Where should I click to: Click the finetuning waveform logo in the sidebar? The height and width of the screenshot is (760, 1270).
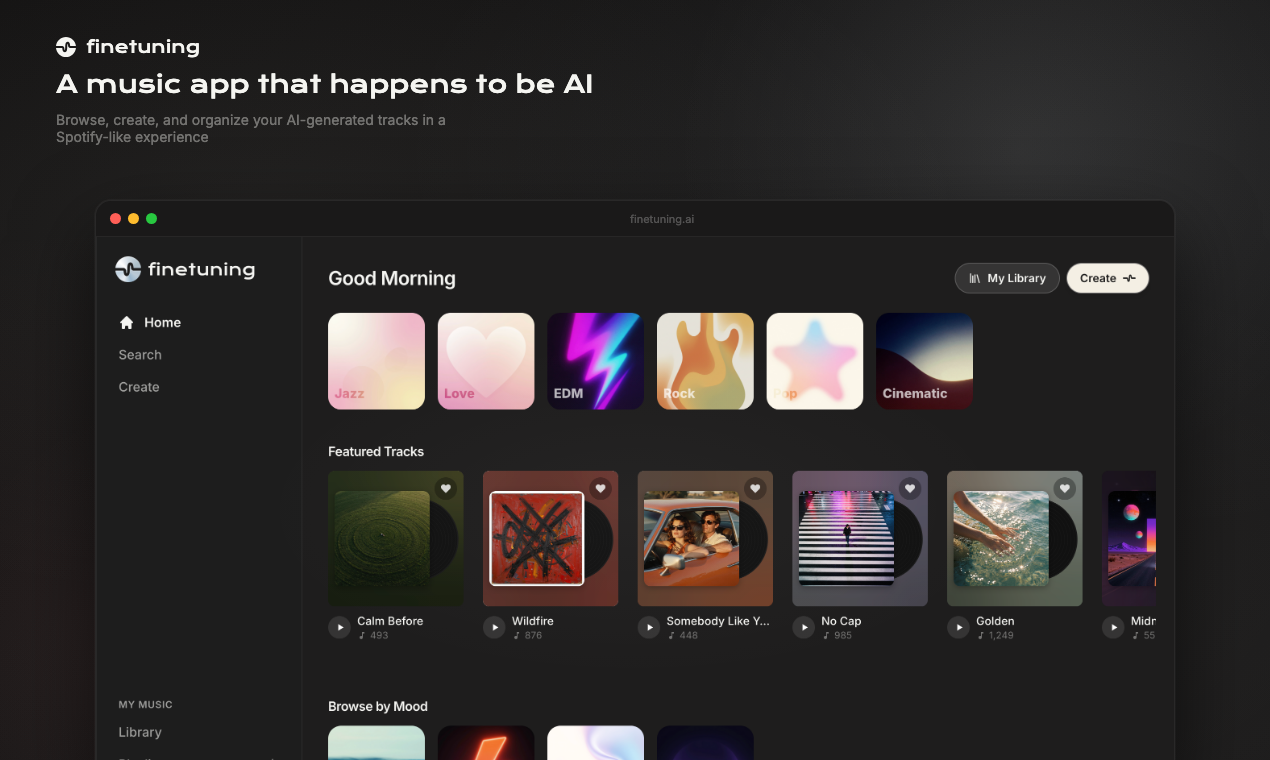(x=128, y=269)
